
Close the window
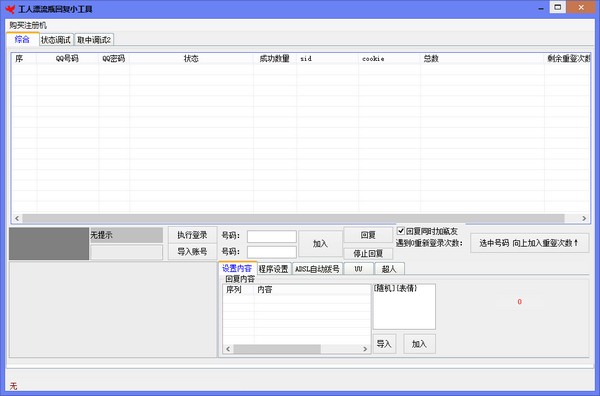(581, 7)
